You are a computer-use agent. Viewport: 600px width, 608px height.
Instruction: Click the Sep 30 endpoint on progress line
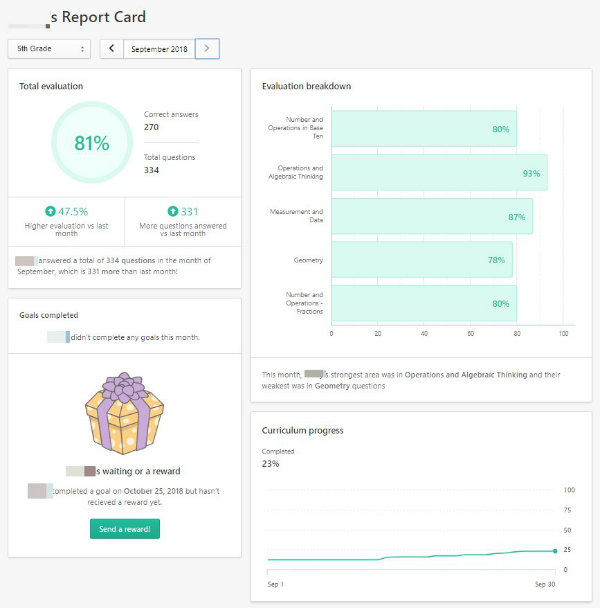click(555, 551)
